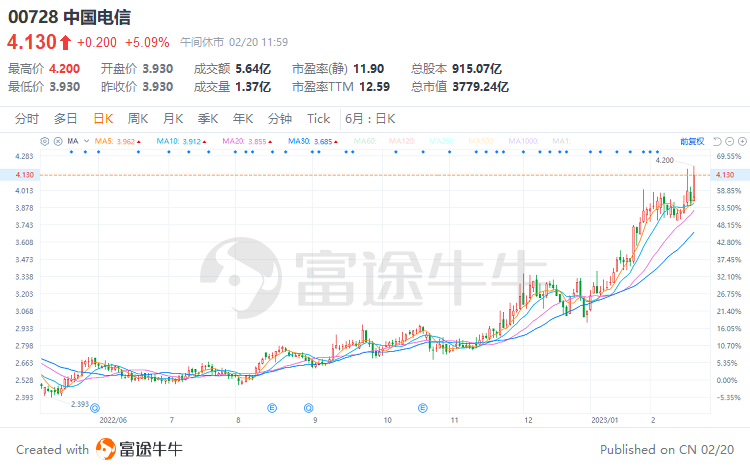Zoom in the chart with the plus icon
Image resolution: width=750 pixels, height=470 pixels.
742,142
